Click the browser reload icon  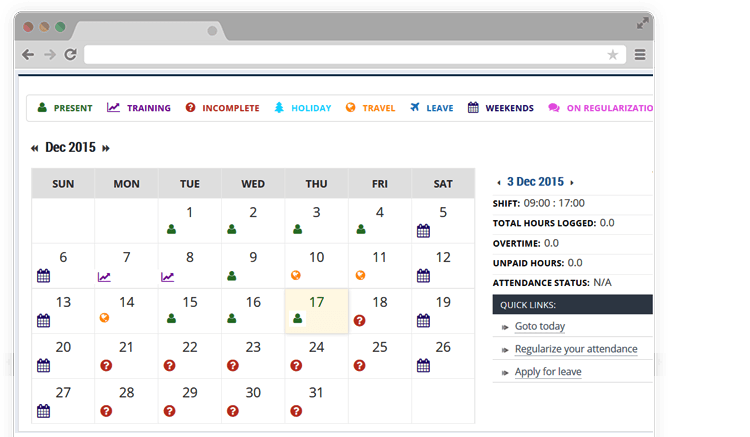tap(70, 55)
